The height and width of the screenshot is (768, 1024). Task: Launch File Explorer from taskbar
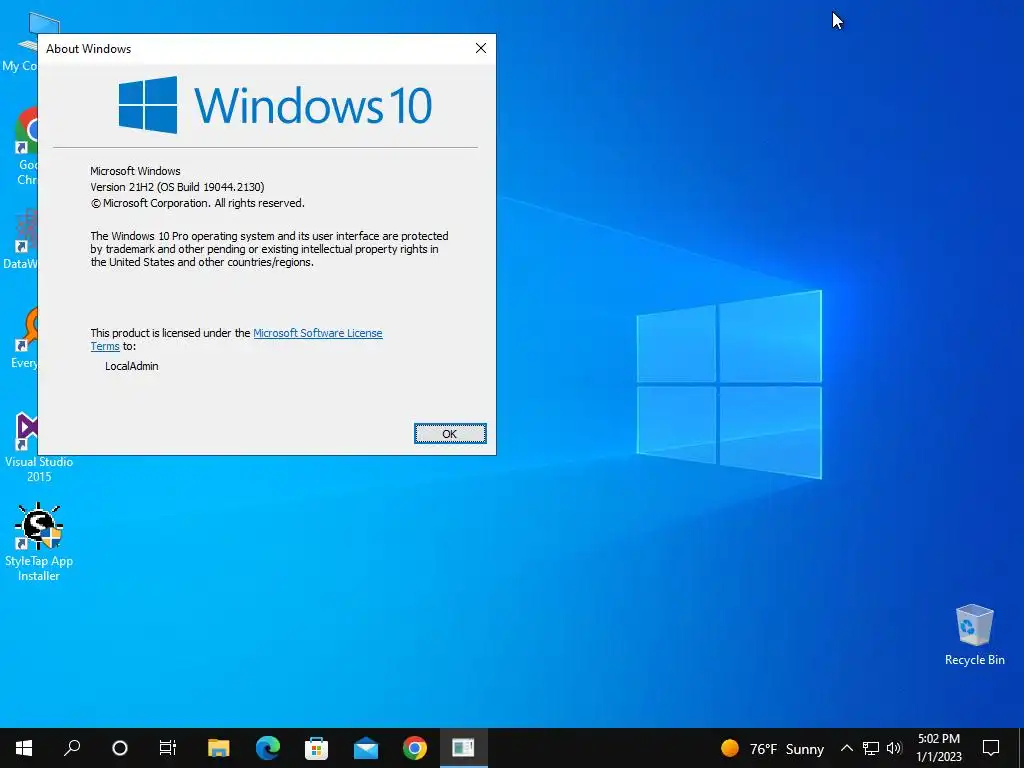(x=218, y=748)
